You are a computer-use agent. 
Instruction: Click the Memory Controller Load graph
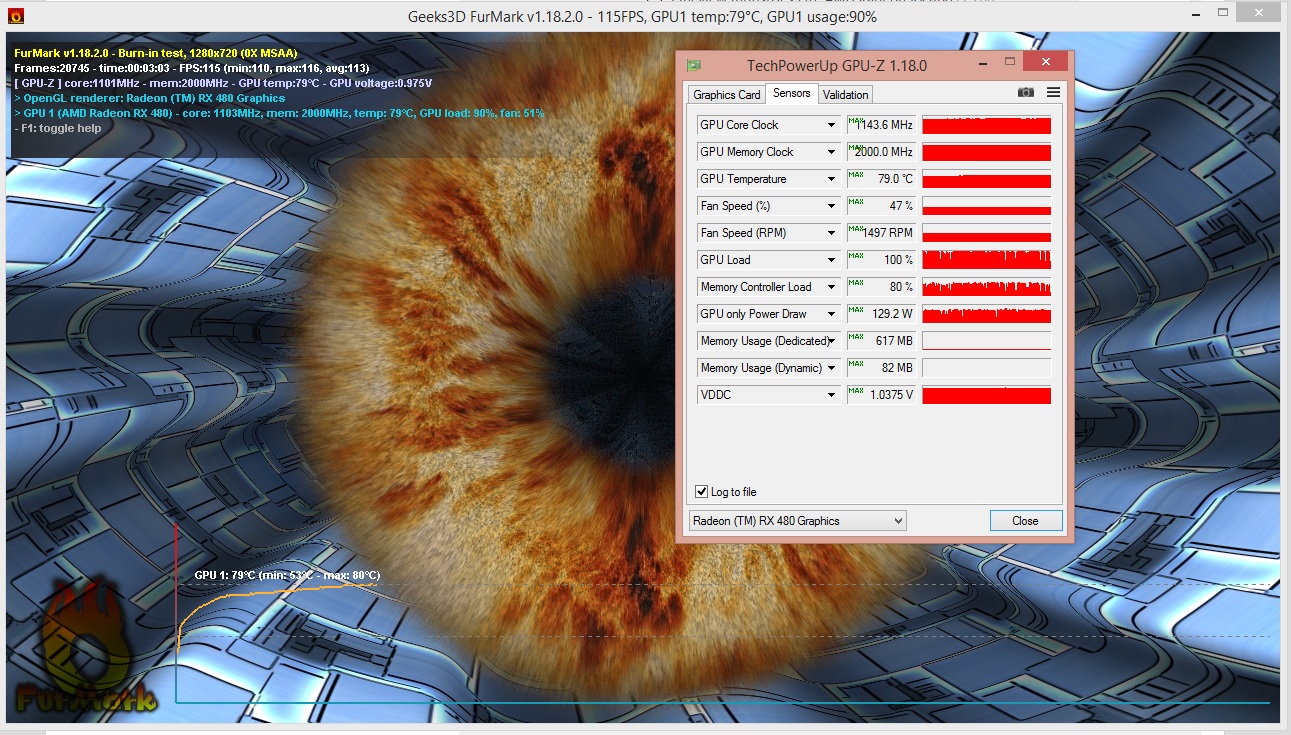[x=986, y=287]
